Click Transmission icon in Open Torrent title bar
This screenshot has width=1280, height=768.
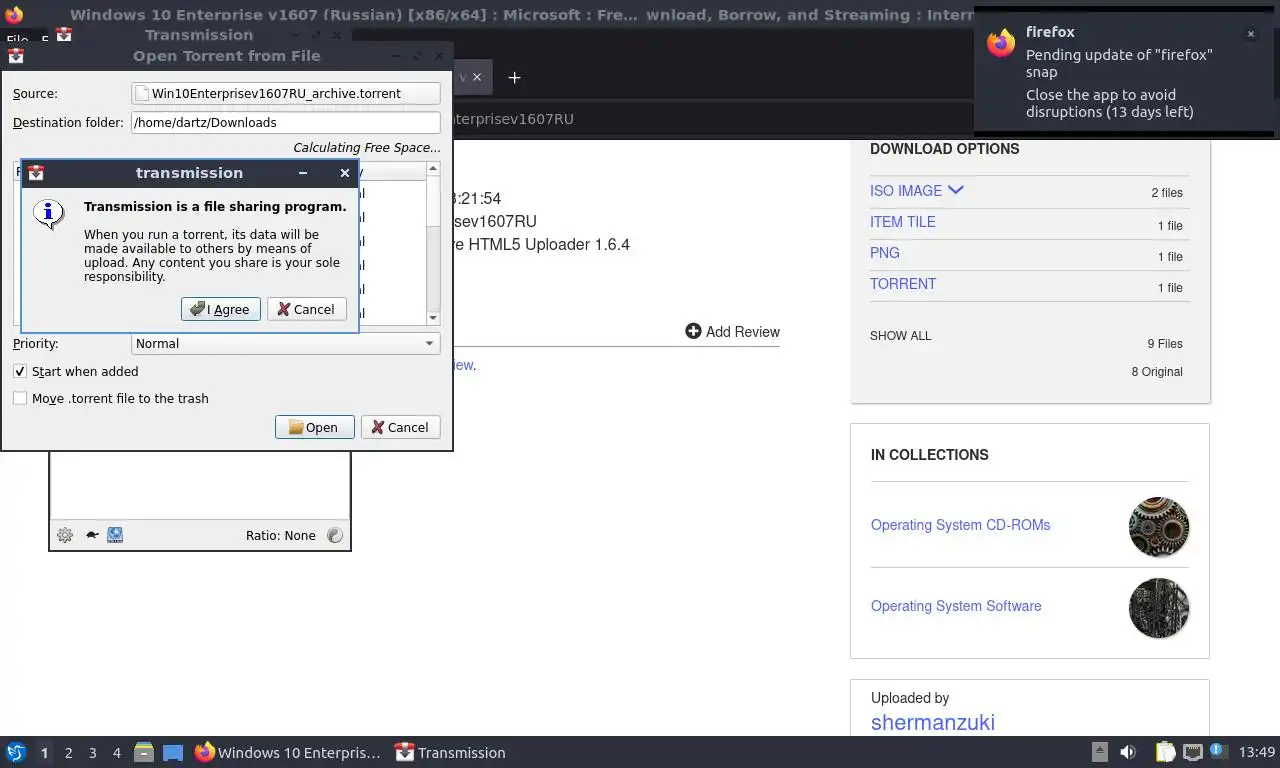pos(16,56)
